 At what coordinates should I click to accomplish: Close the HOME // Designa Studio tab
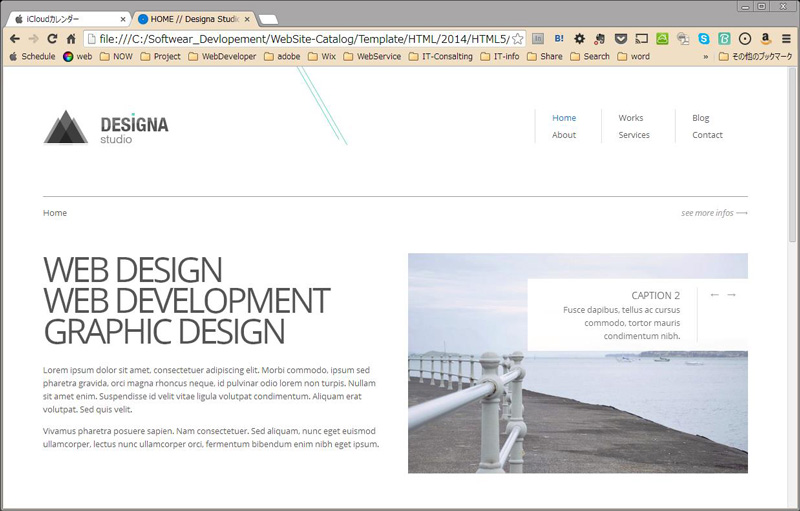click(x=247, y=19)
